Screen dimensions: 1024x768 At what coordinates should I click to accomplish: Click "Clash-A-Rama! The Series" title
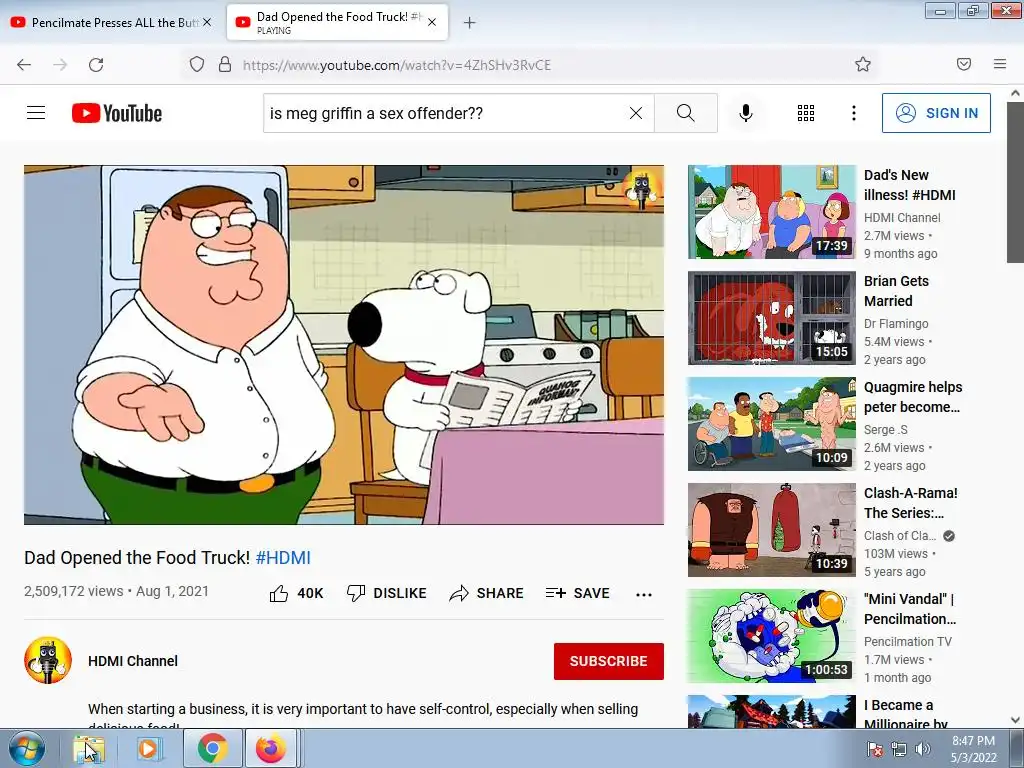(910, 503)
